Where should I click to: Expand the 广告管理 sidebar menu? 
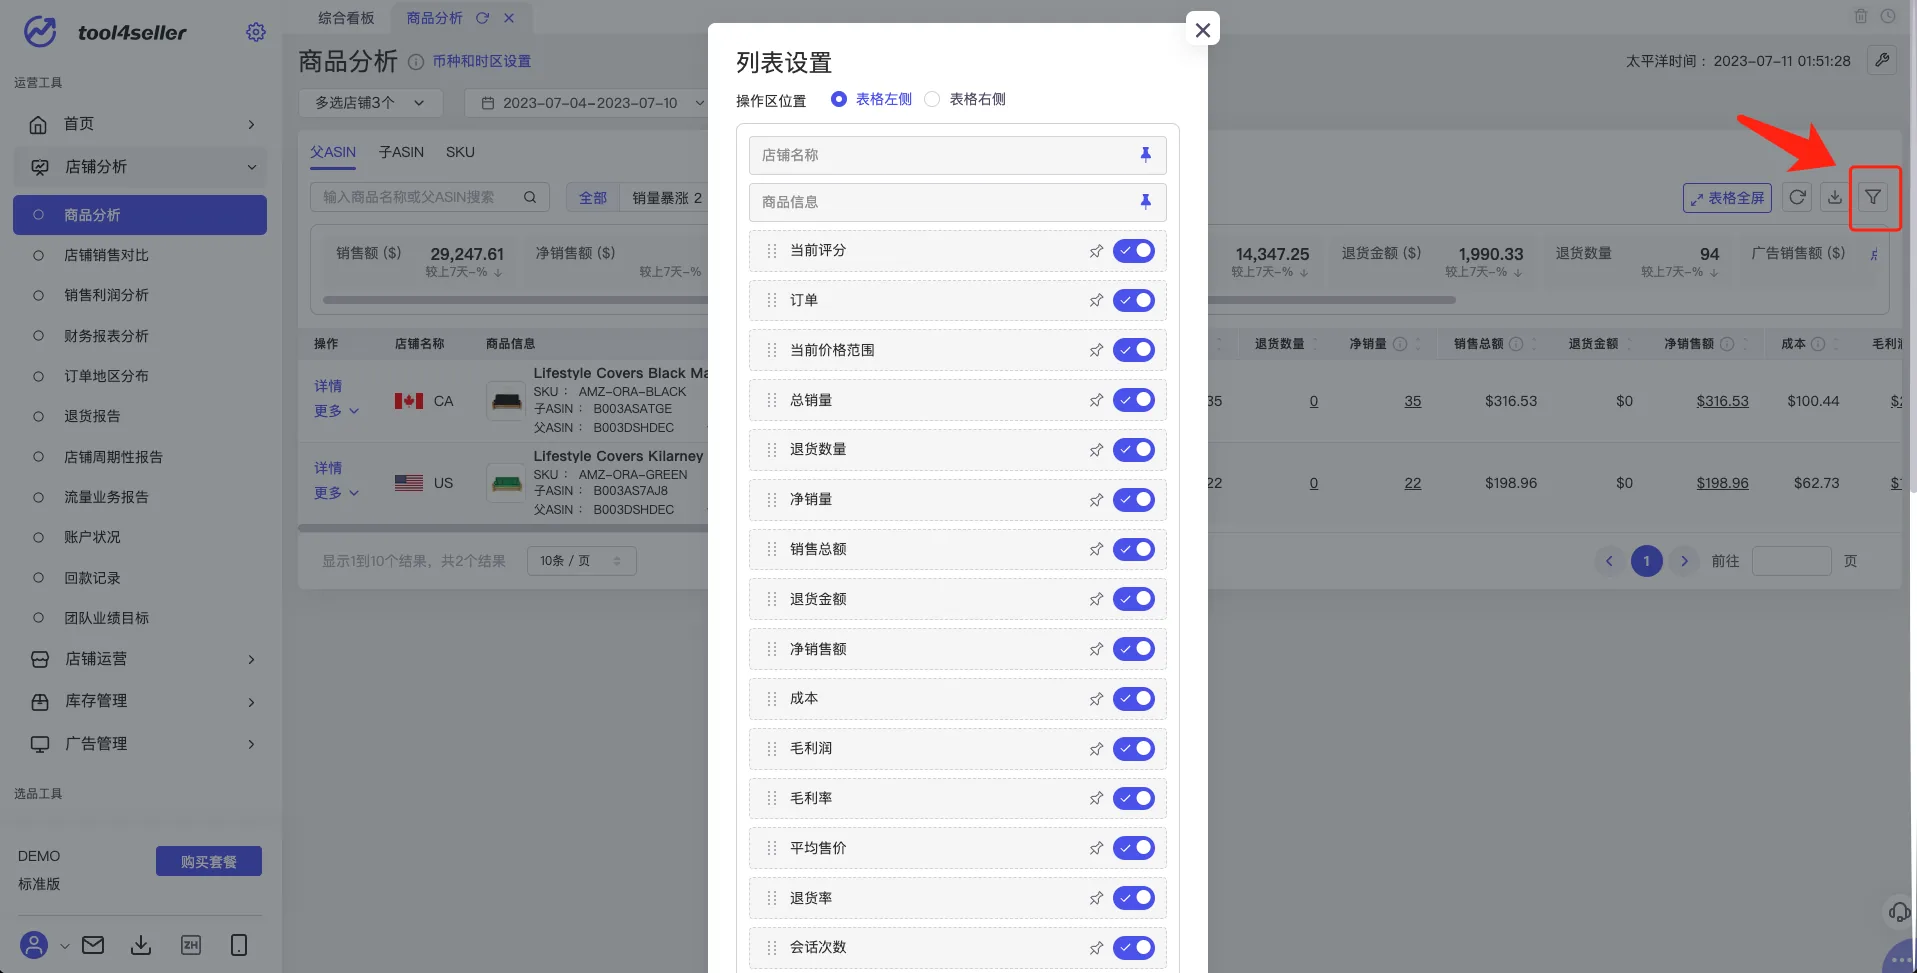pyautogui.click(x=140, y=744)
